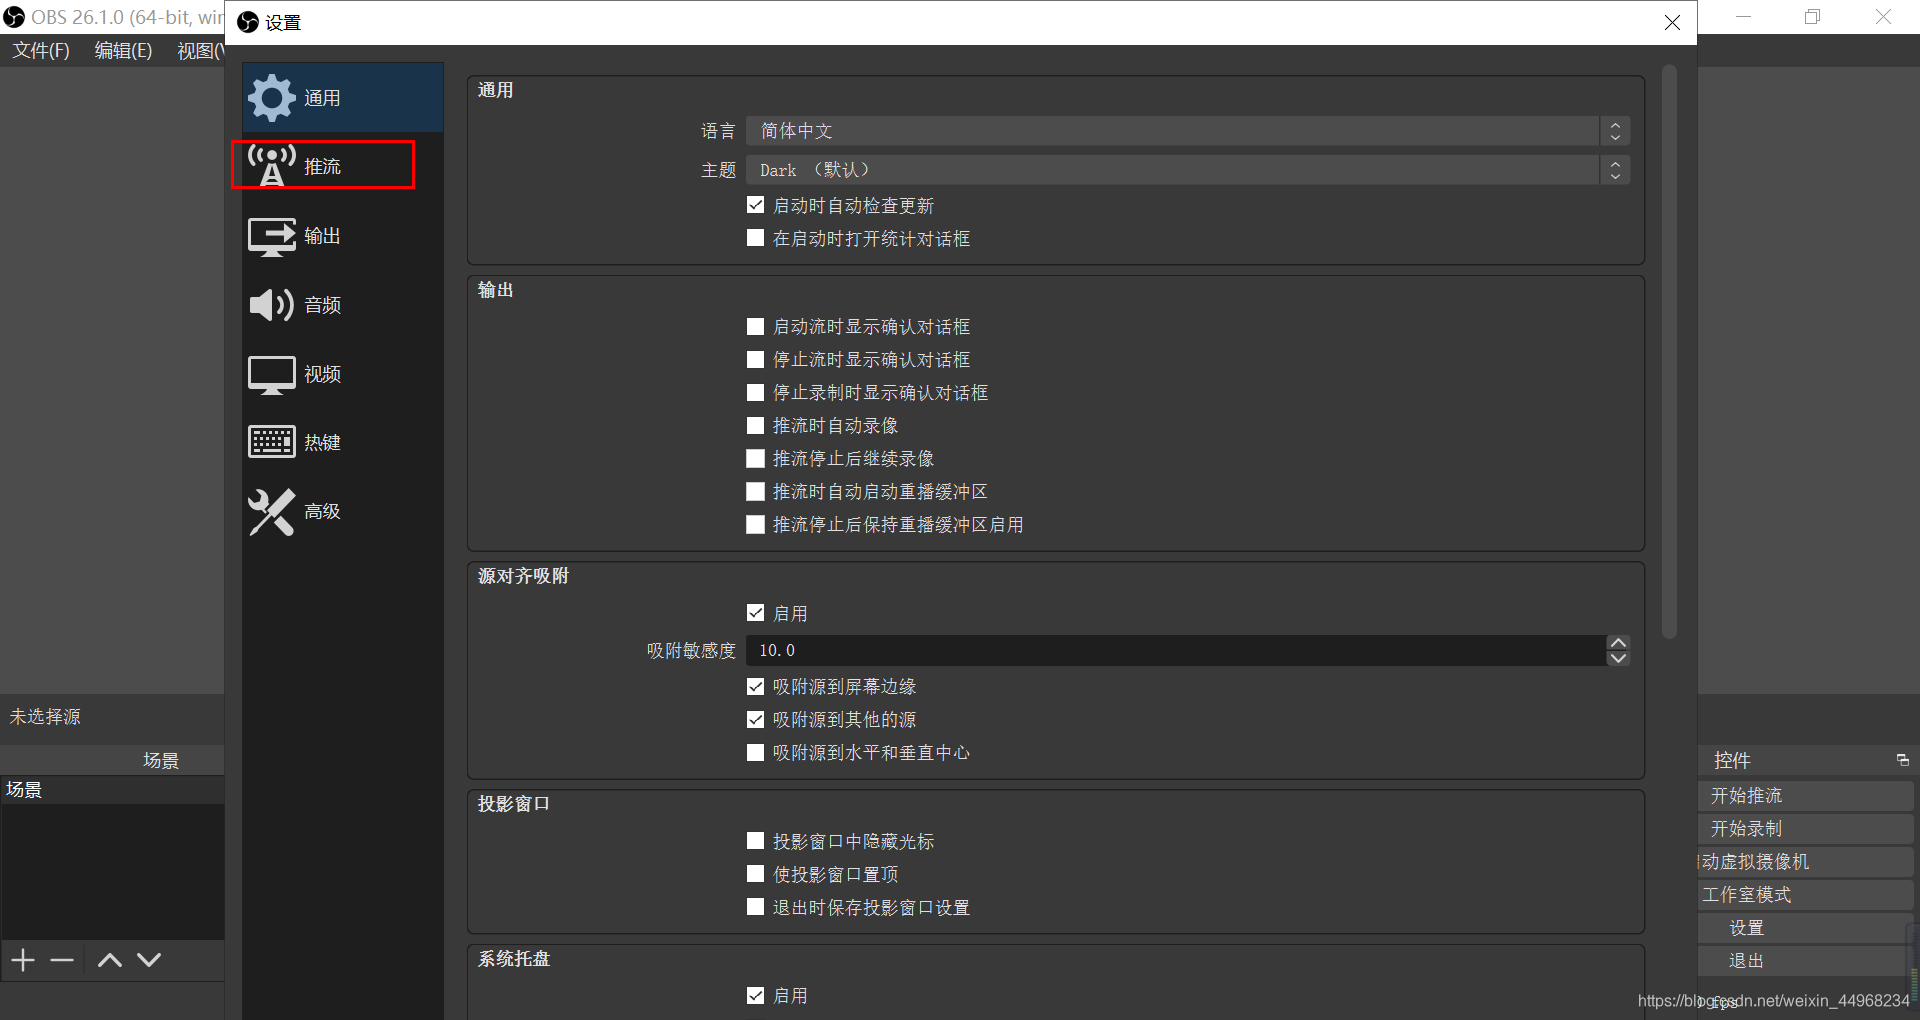Select the 音频 (Audio) speaker icon
This screenshot has height=1020, width=1920.
tap(271, 304)
